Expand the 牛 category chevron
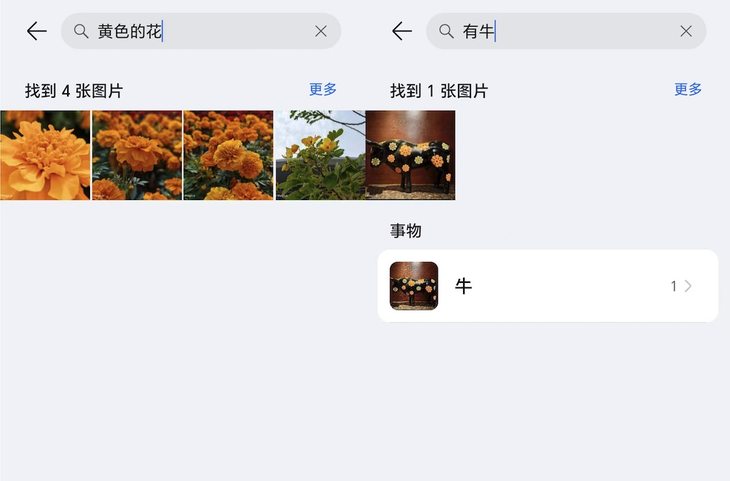Screen dimensions: 730x481 click(x=688, y=286)
